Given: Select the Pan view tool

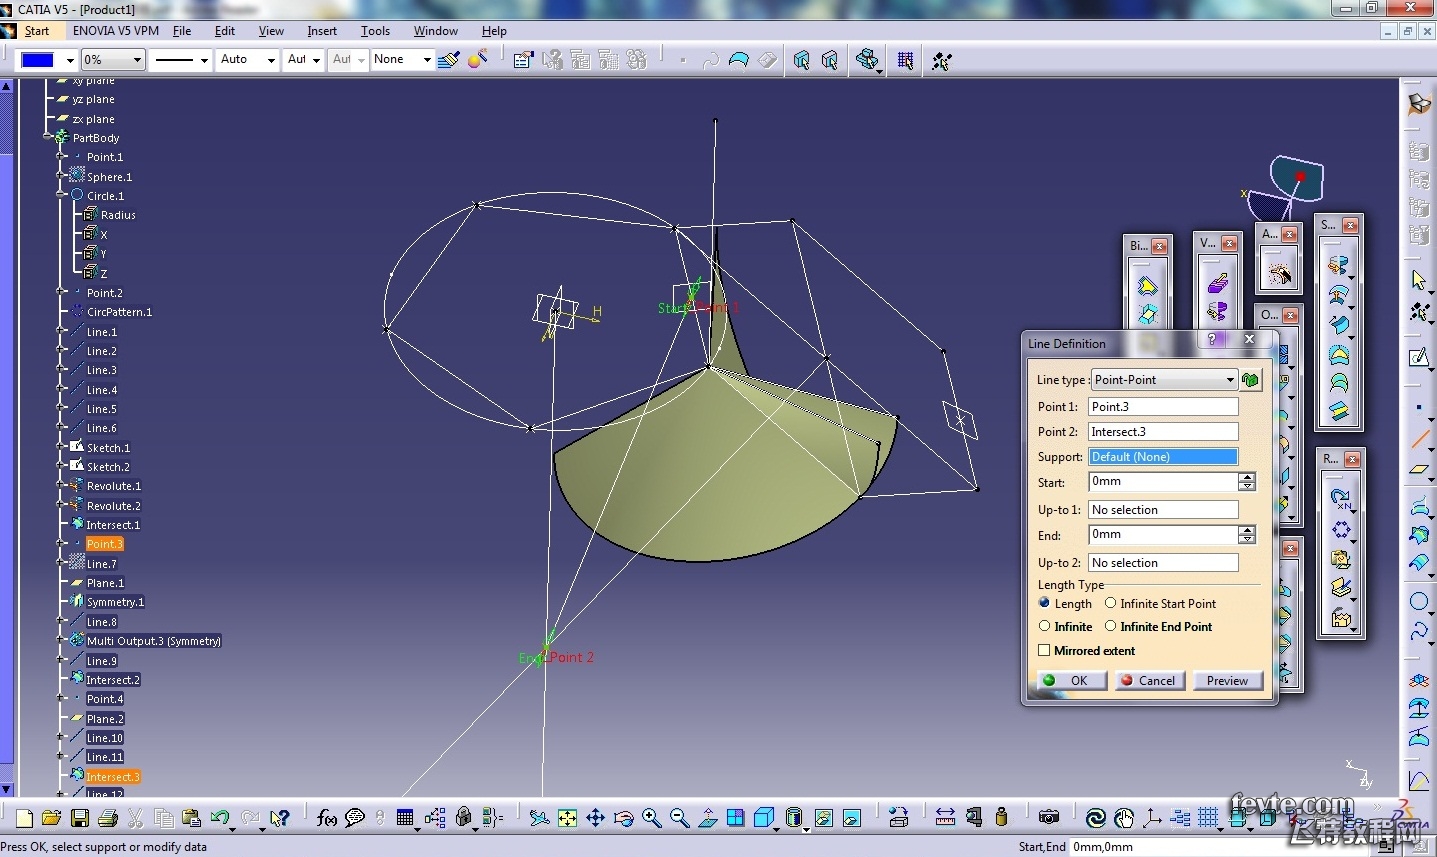Looking at the screenshot, I should [595, 818].
